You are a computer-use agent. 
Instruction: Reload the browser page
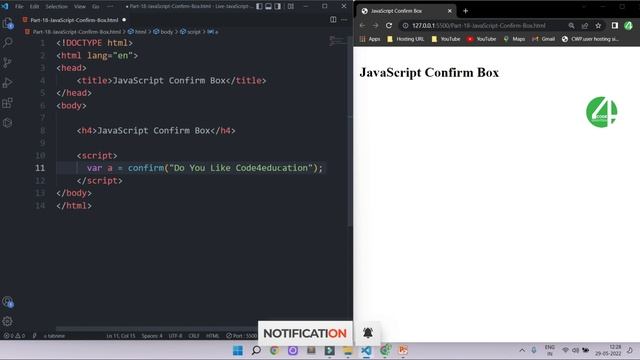[389, 25]
